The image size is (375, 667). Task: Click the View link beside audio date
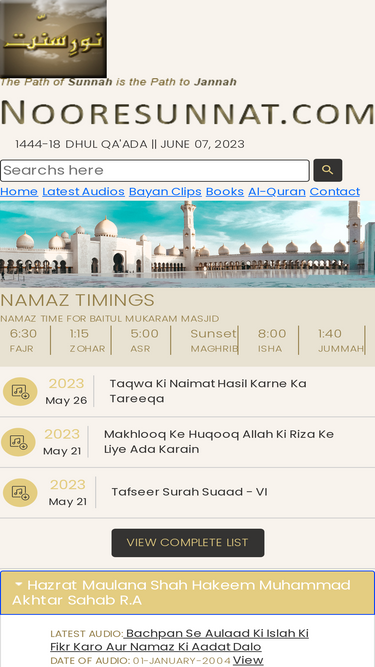click(248, 660)
